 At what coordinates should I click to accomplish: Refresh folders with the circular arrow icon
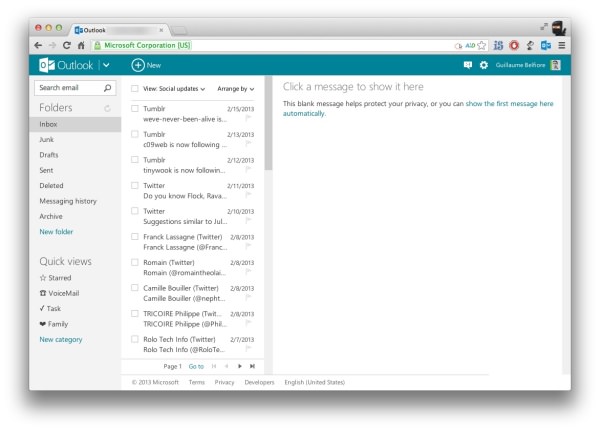[108, 108]
